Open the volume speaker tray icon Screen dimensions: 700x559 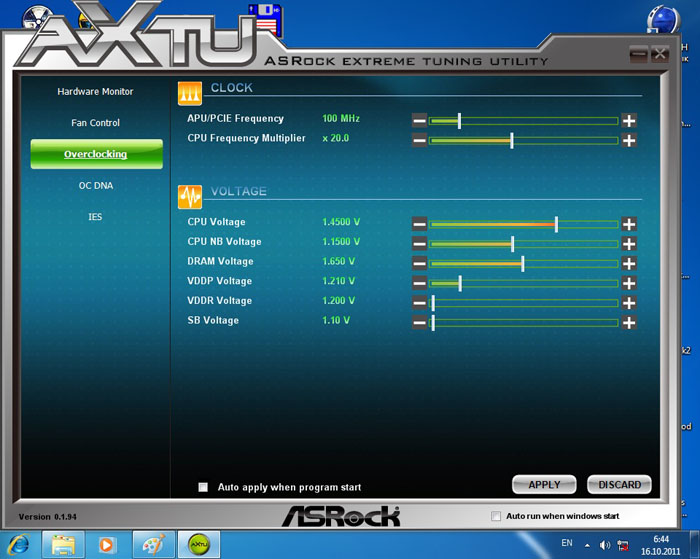point(605,545)
